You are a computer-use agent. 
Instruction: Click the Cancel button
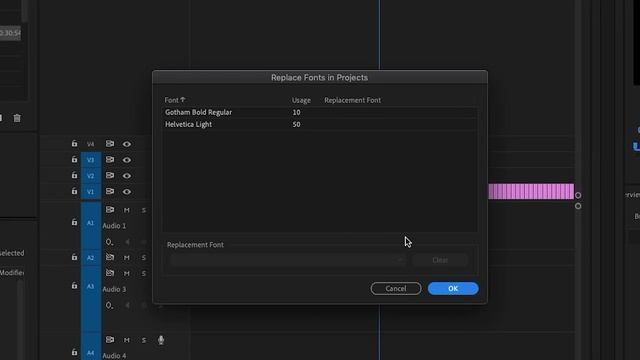396,289
